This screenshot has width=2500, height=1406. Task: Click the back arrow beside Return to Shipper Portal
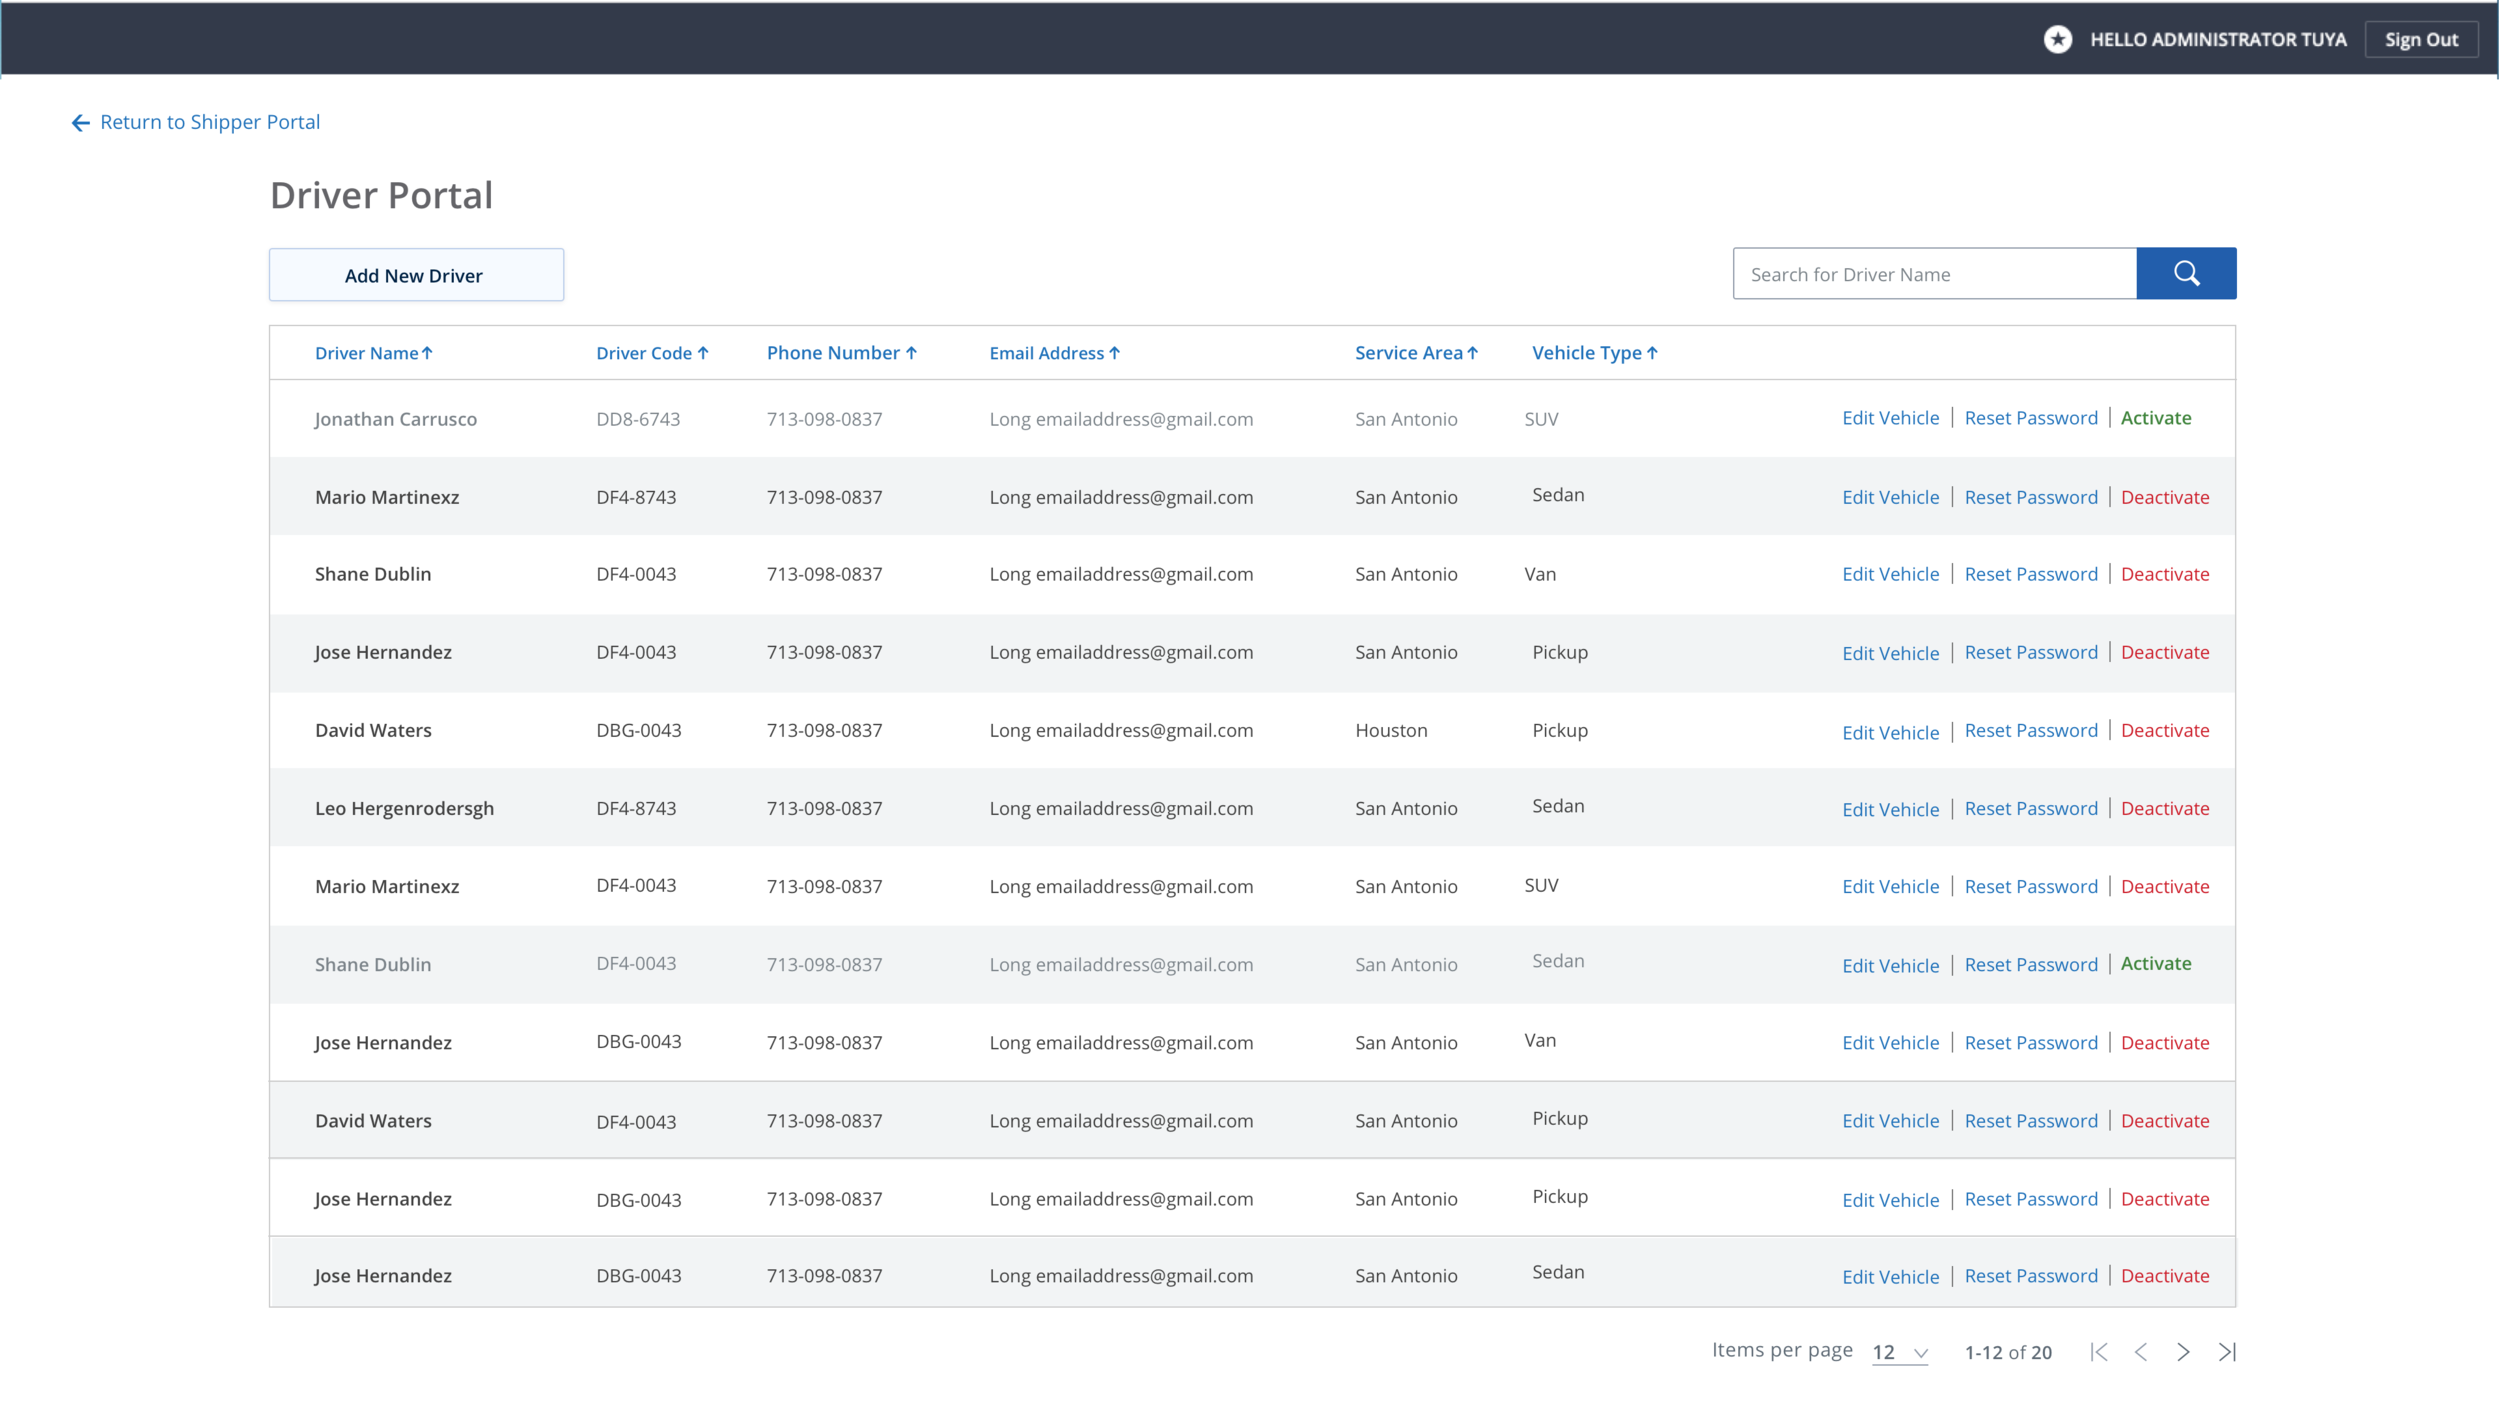81,122
